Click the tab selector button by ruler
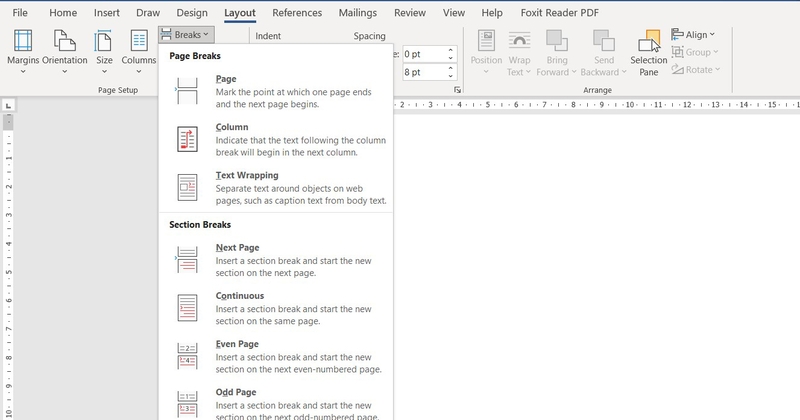Viewport: 800px width, 420px height. 8,106
